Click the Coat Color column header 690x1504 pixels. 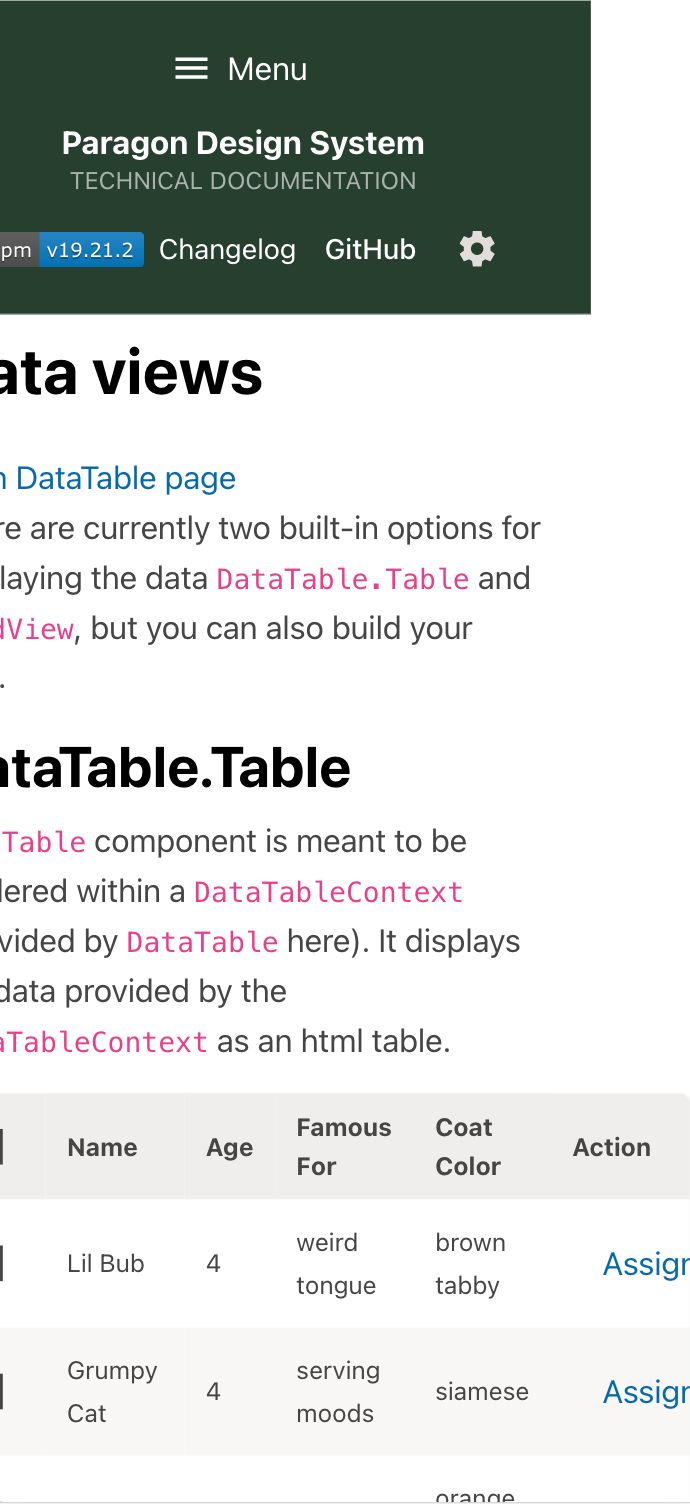click(467, 1146)
